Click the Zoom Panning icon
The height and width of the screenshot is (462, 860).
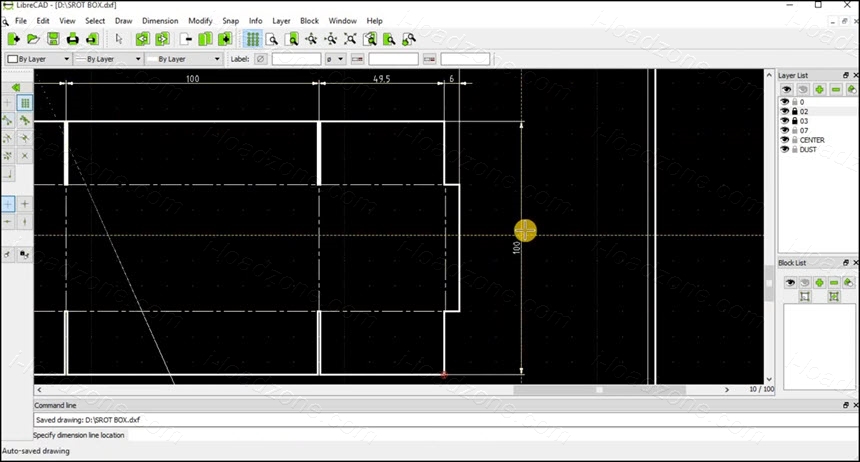pyautogui.click(x=409, y=39)
